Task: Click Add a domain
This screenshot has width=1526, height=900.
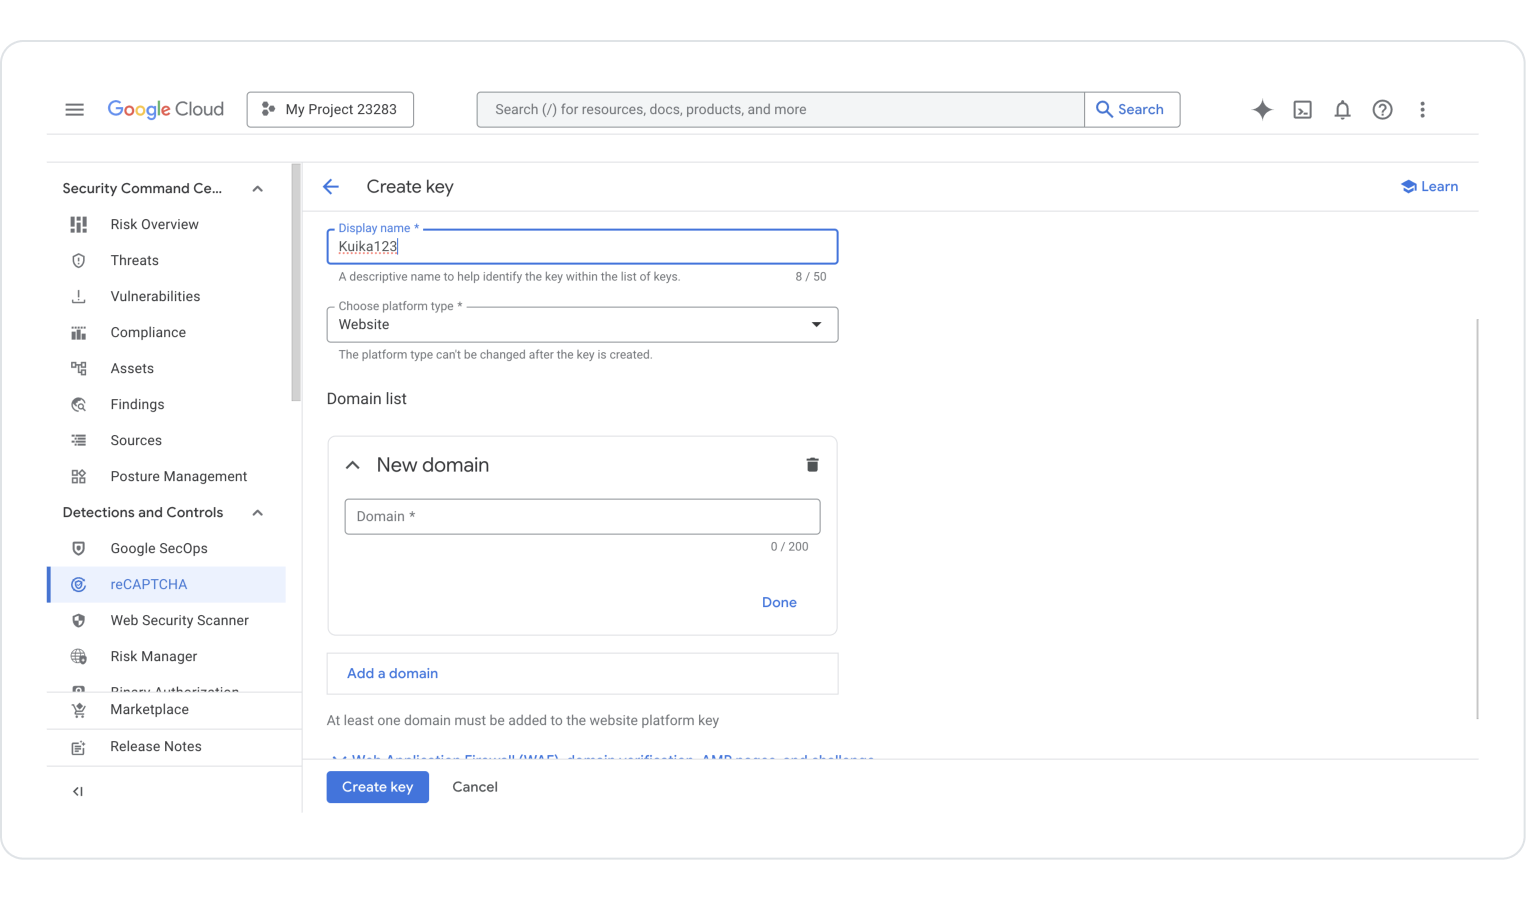Action: (392, 674)
